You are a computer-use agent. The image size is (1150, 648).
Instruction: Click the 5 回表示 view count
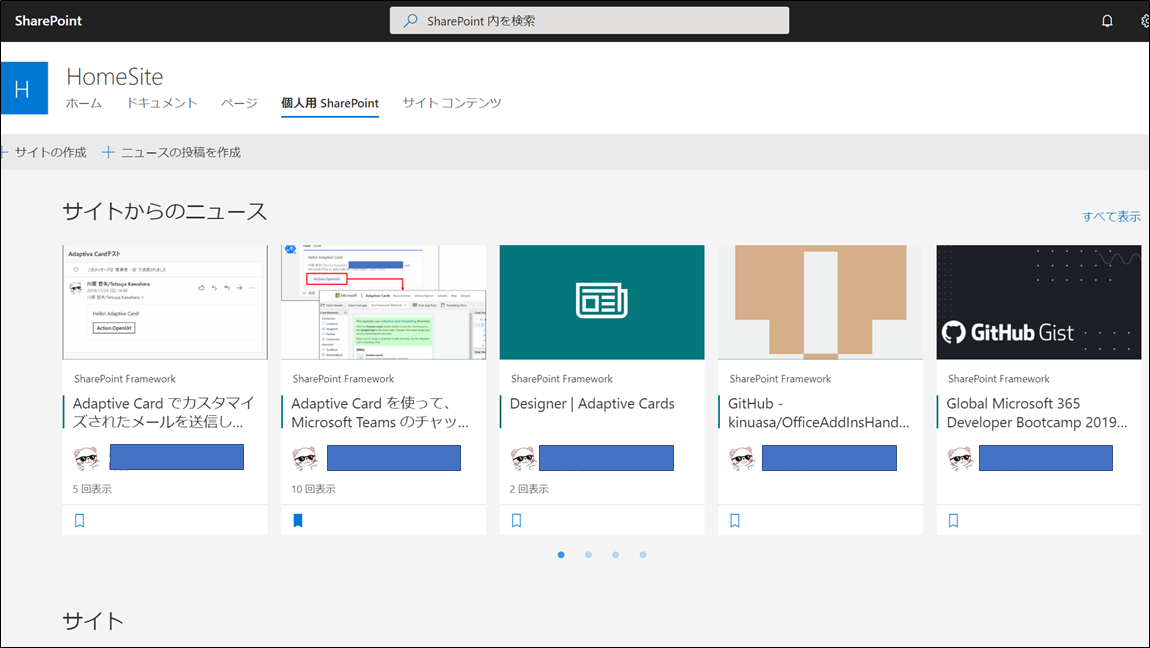[x=92, y=489]
